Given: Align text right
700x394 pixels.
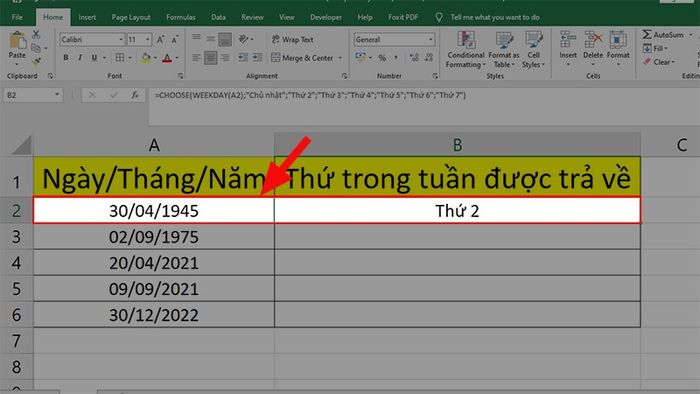Looking at the screenshot, I should pos(225,58).
